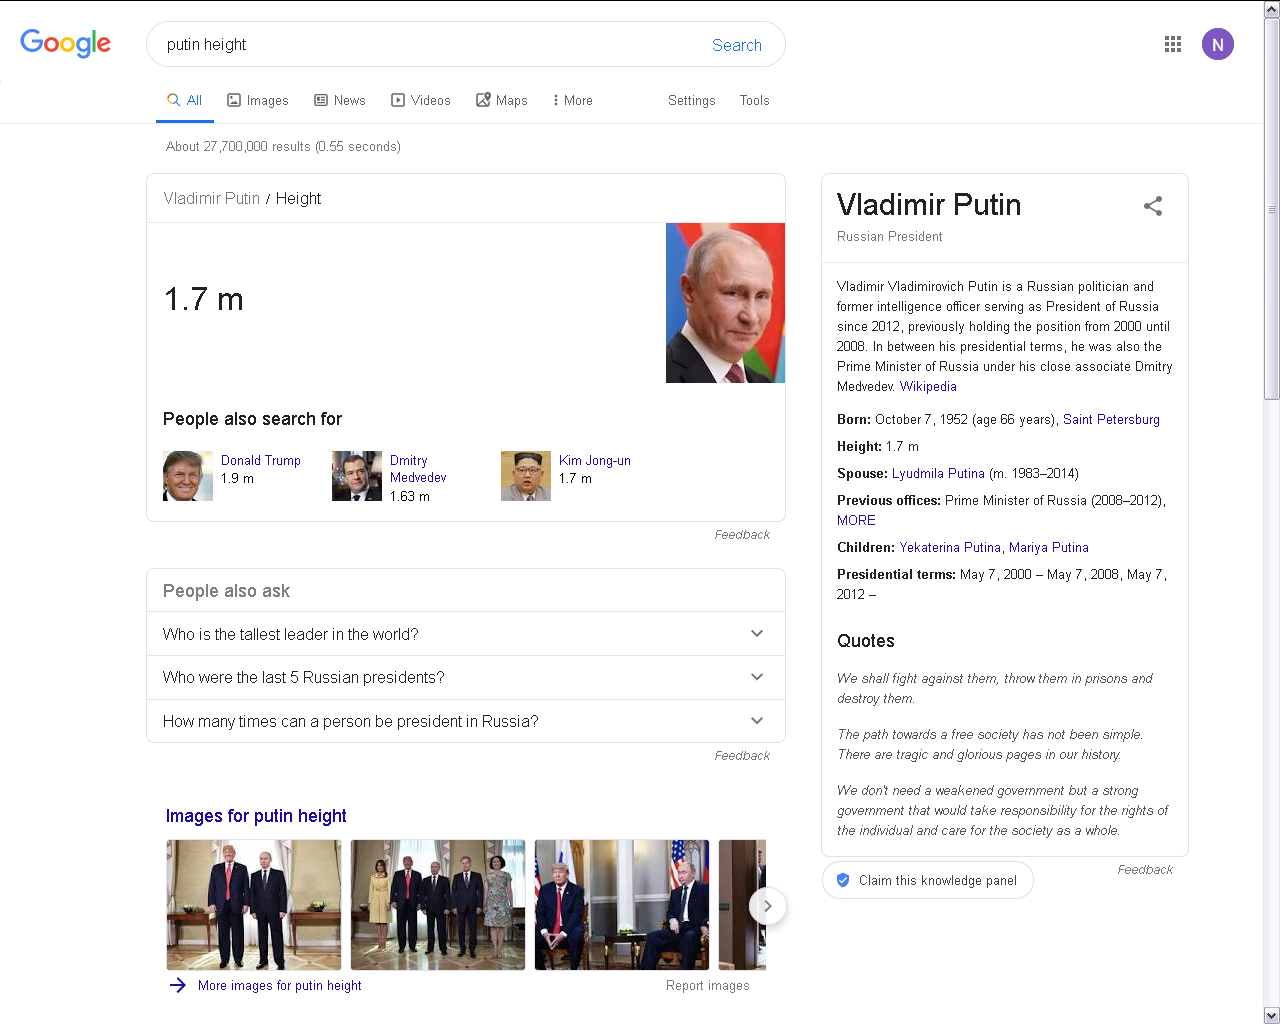
Task: Open the Donald Trump link
Action: click(261, 460)
